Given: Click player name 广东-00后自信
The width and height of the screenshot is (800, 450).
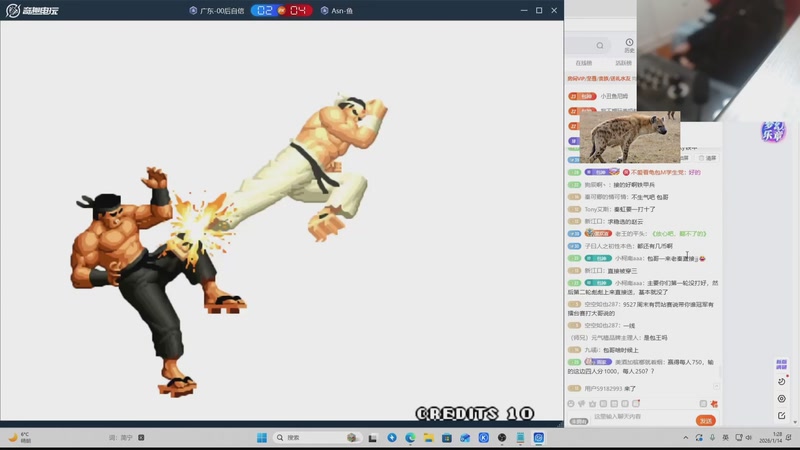Looking at the screenshot, I should pos(221,10).
